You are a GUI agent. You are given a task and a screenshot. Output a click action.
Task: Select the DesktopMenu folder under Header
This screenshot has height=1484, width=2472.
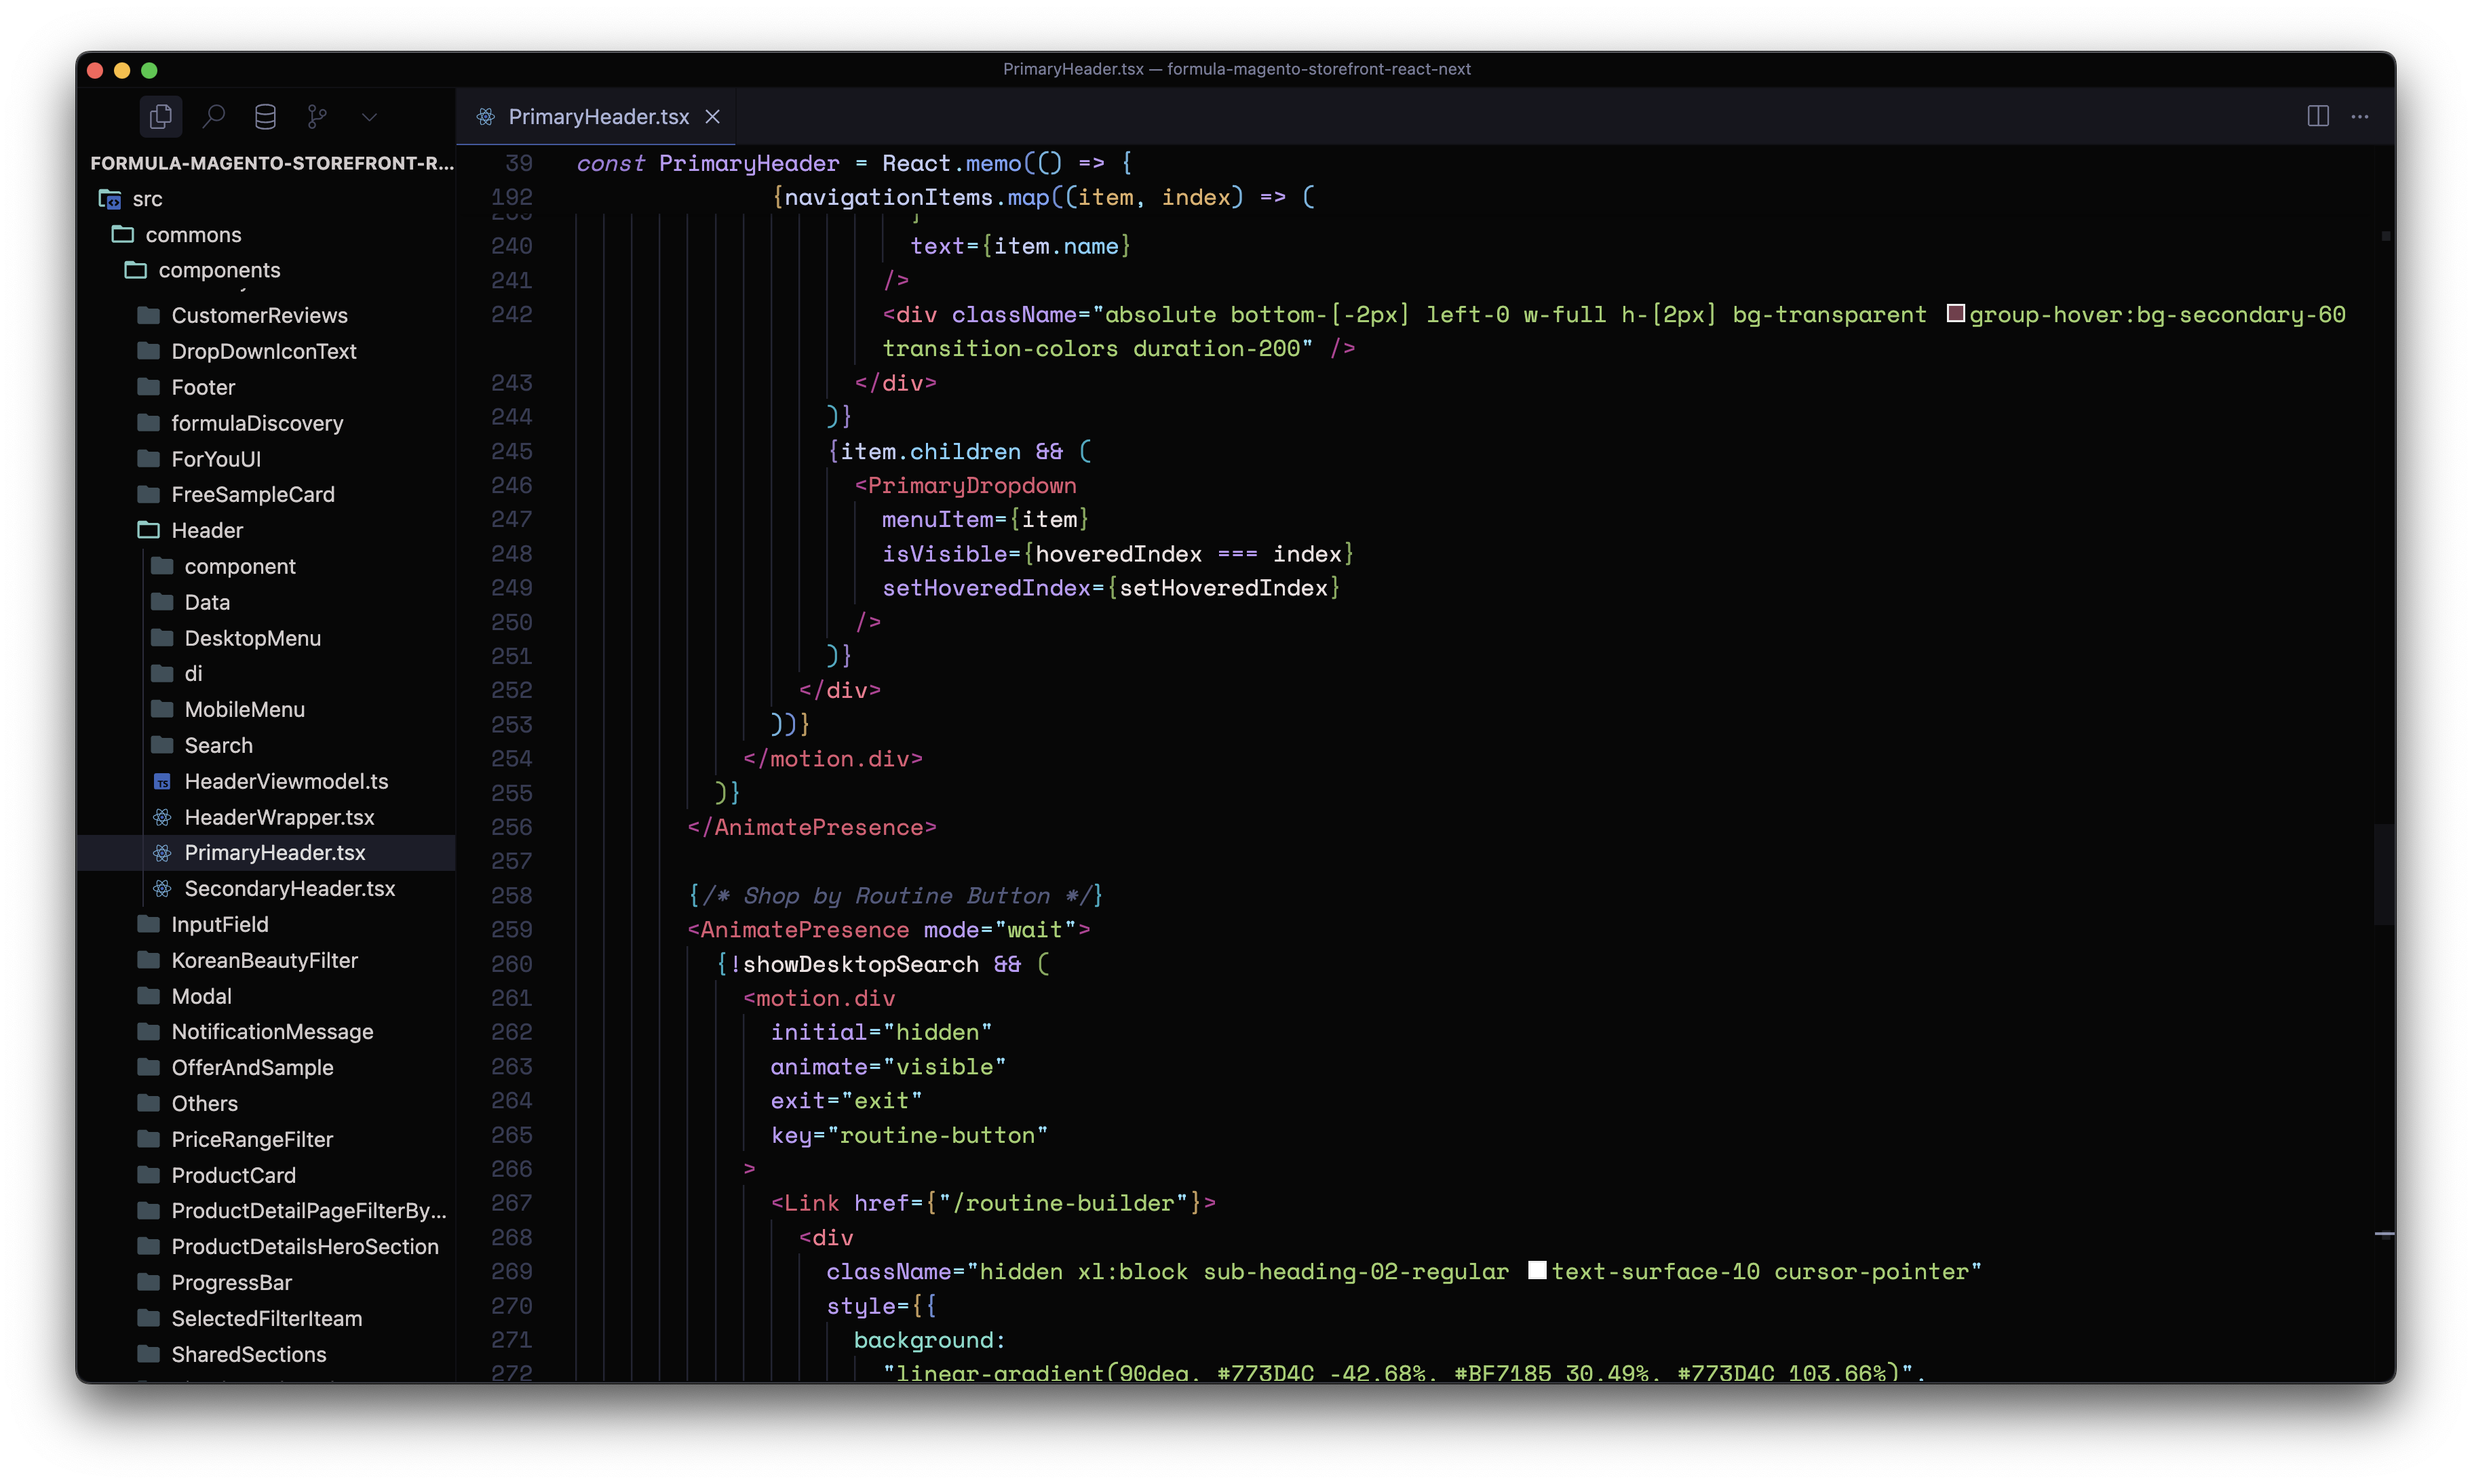(253, 637)
